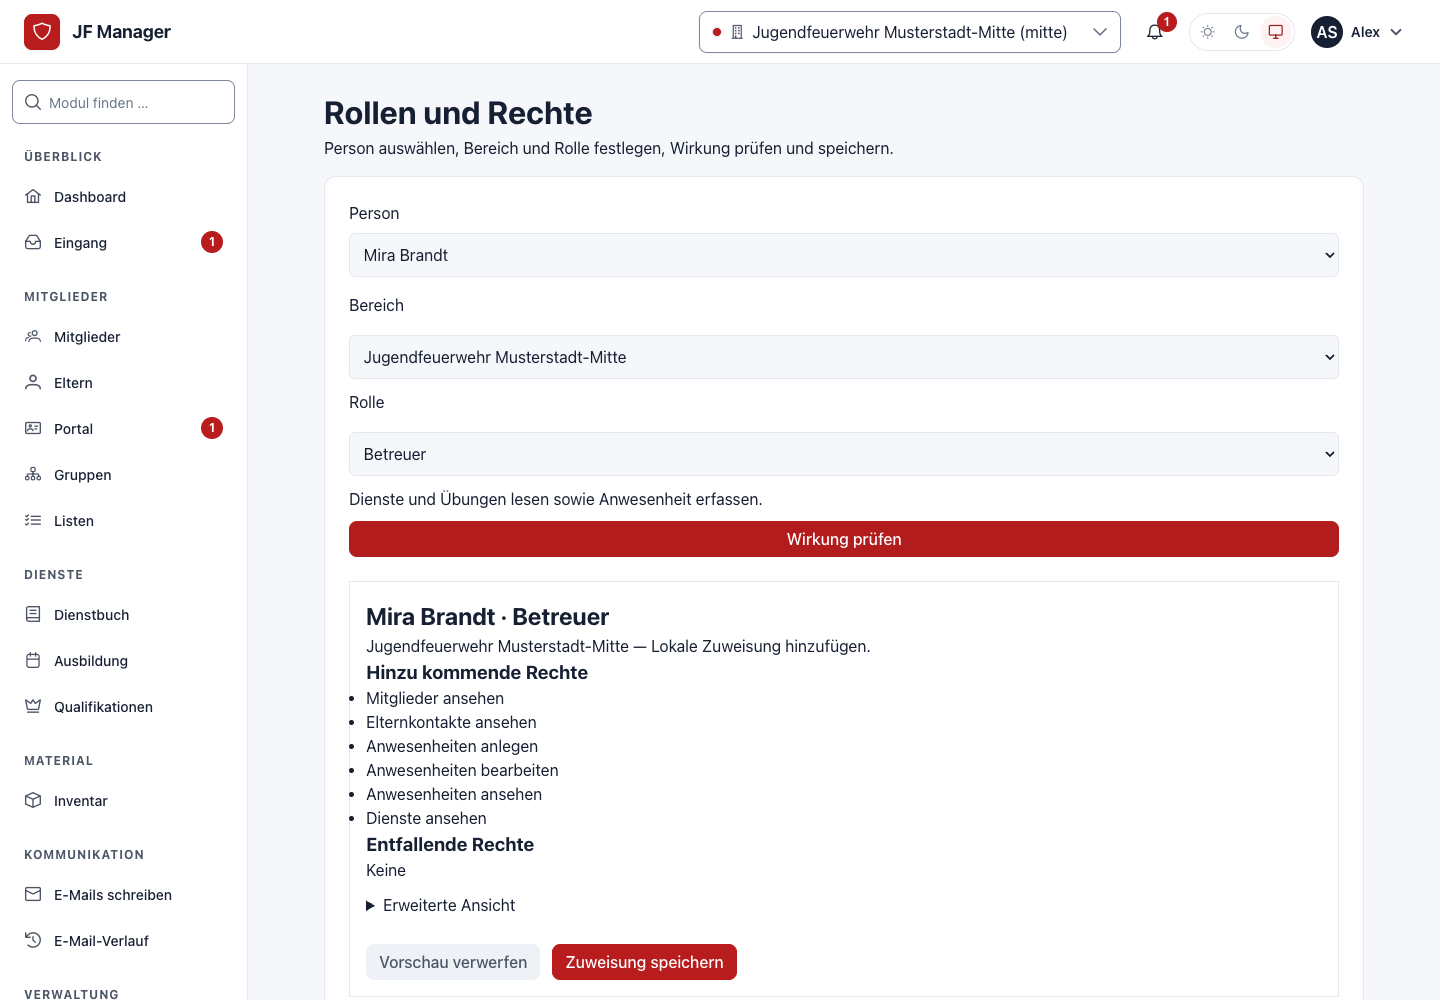Open the Bereich dropdown
The height and width of the screenshot is (1000, 1440).
[844, 357]
